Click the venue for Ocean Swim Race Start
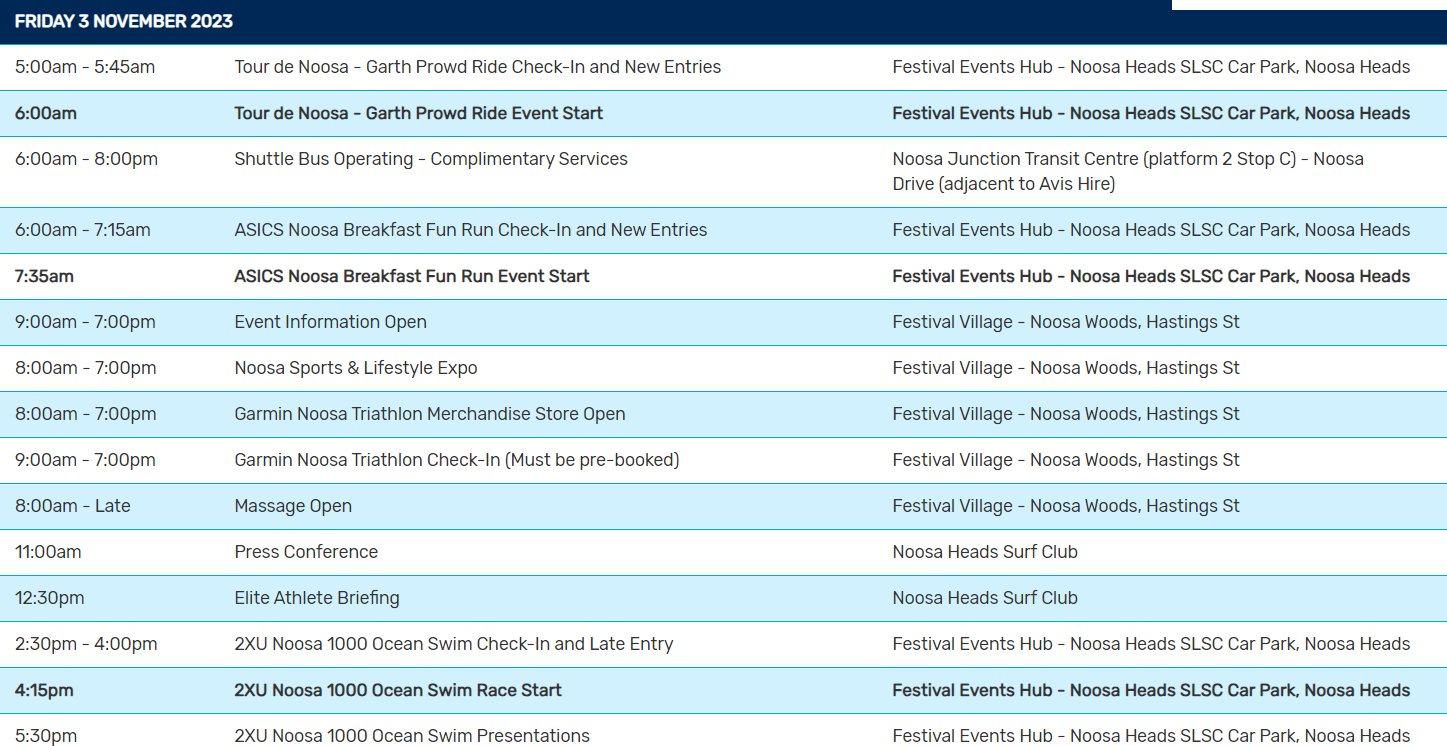 pyautogui.click(x=1151, y=690)
